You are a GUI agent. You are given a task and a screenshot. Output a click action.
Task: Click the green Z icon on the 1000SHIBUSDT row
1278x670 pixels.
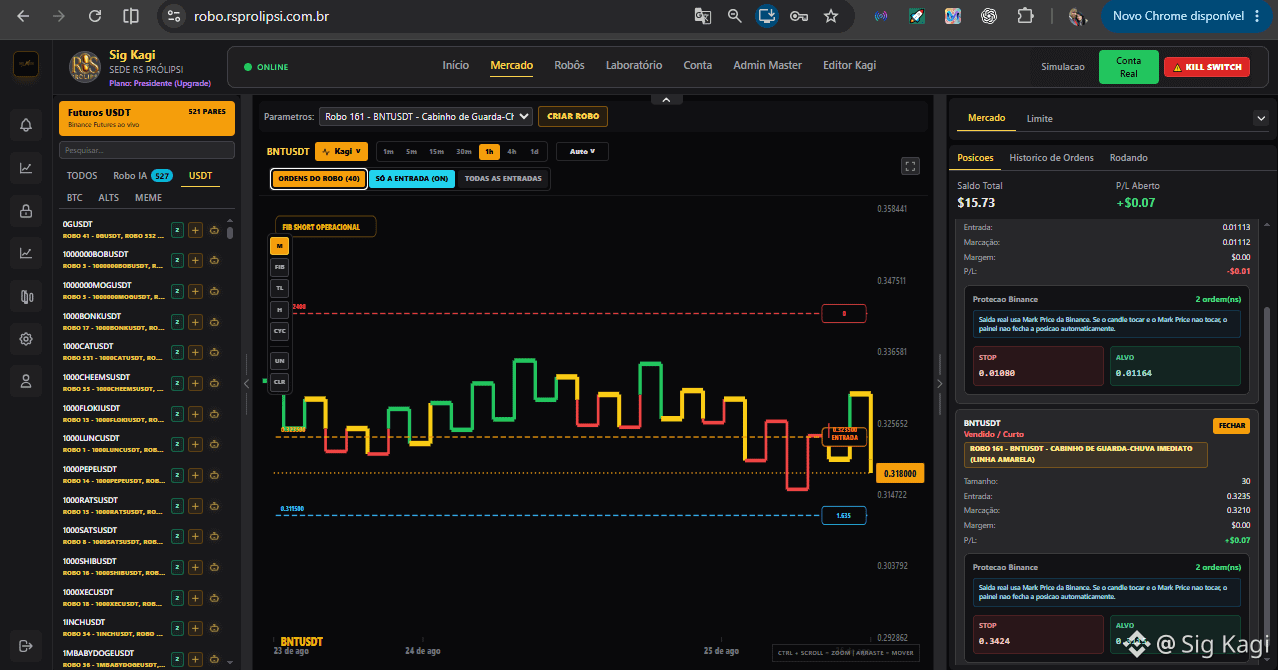[177, 566]
